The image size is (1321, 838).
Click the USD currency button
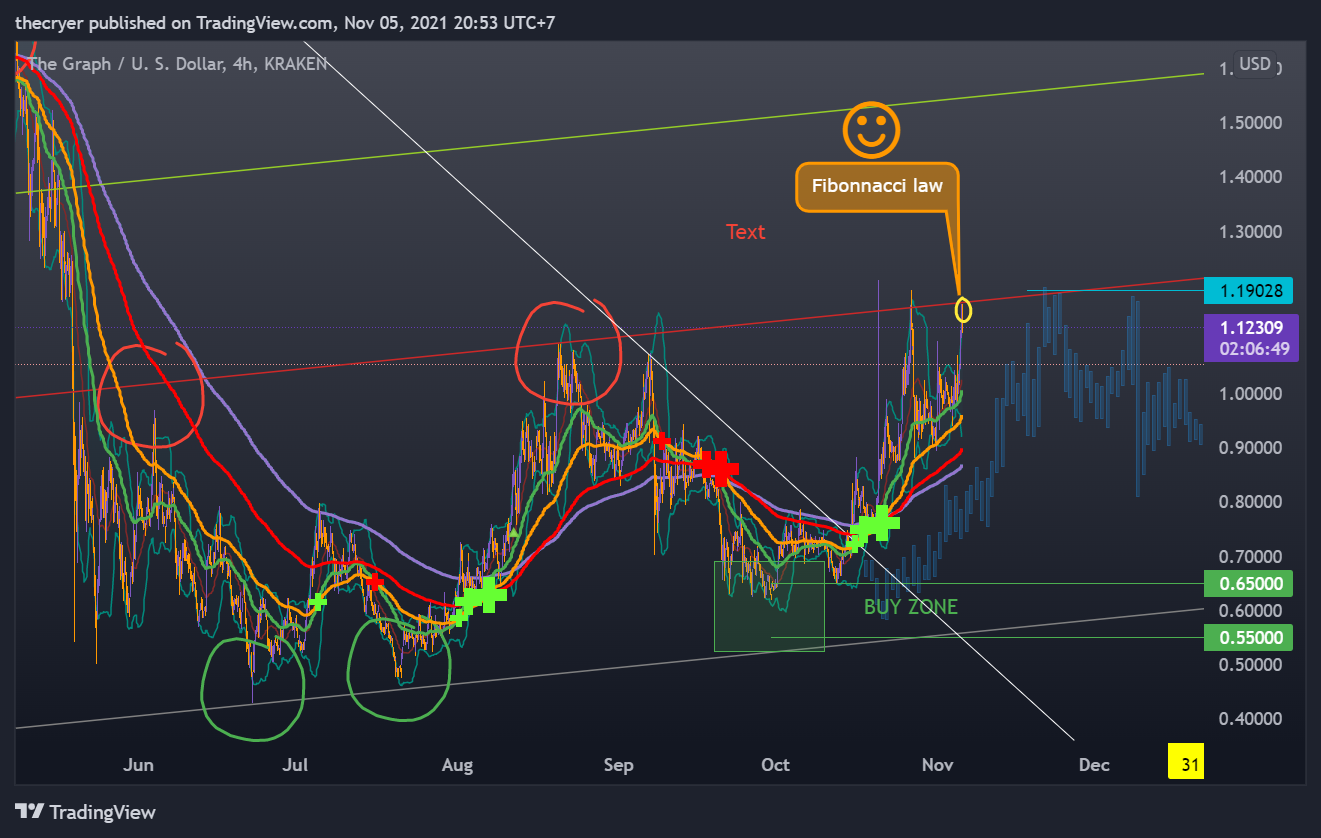(x=1255, y=65)
